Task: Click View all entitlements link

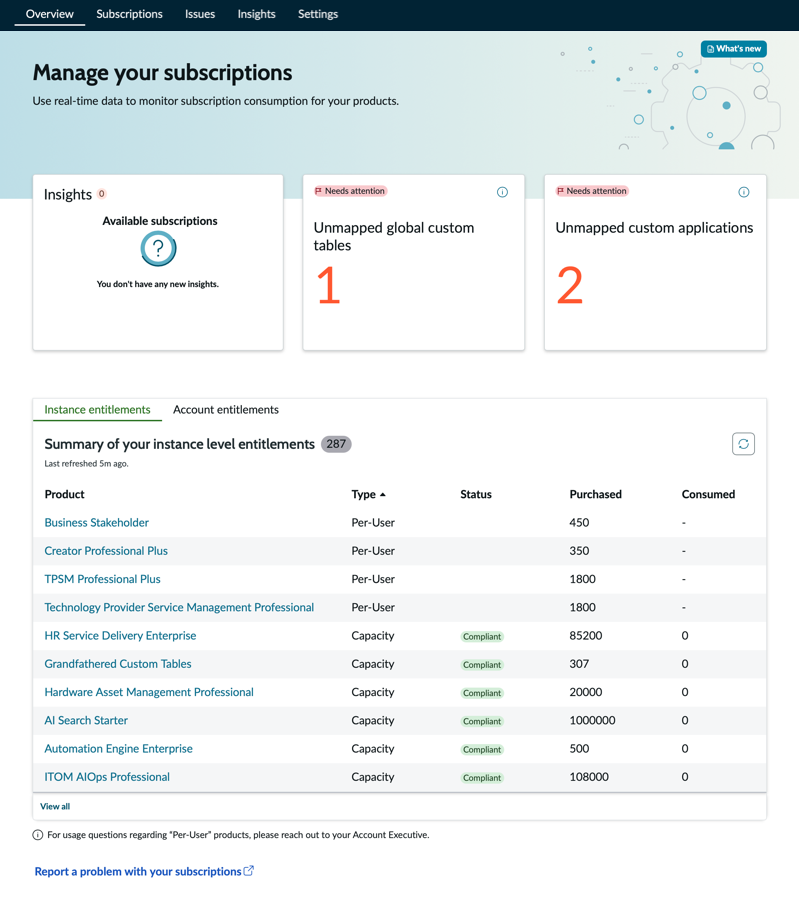Action: (55, 806)
